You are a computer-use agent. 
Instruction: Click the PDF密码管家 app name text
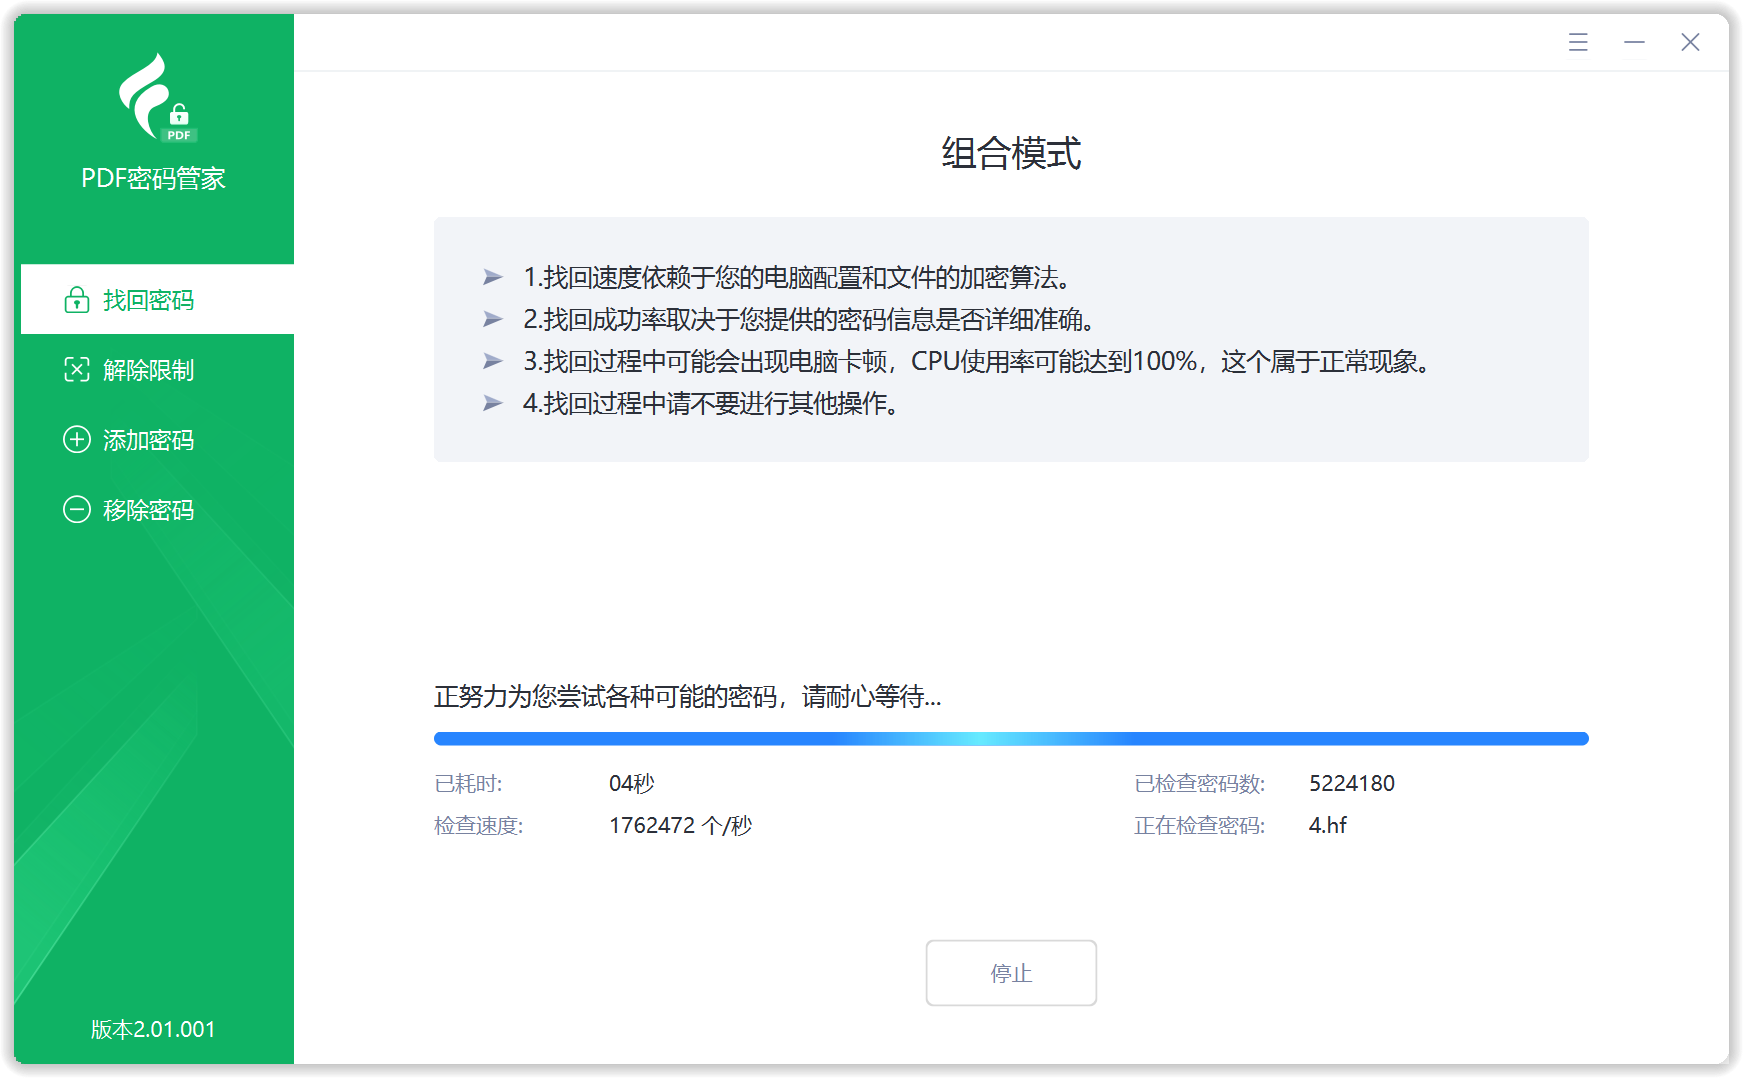tap(153, 179)
